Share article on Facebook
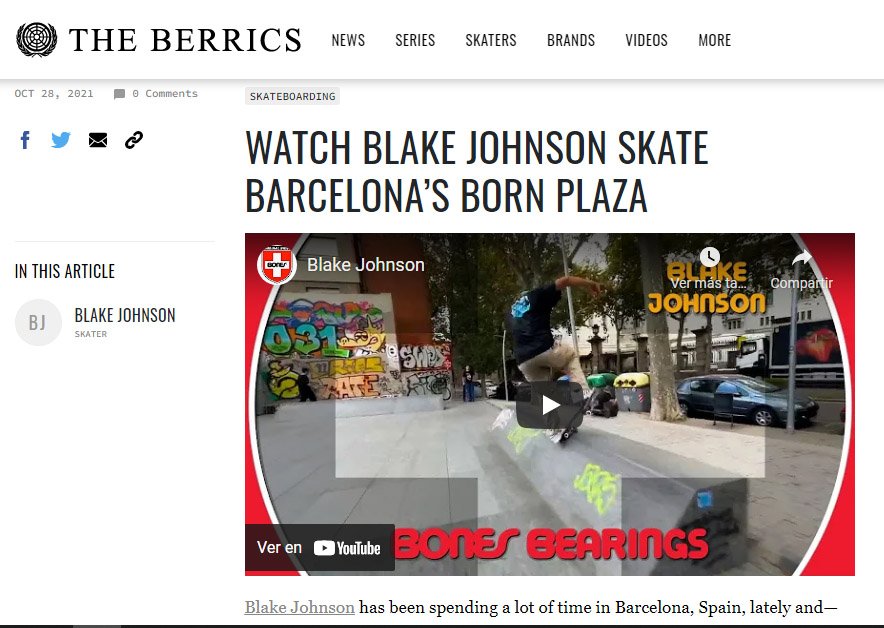 click(25, 140)
